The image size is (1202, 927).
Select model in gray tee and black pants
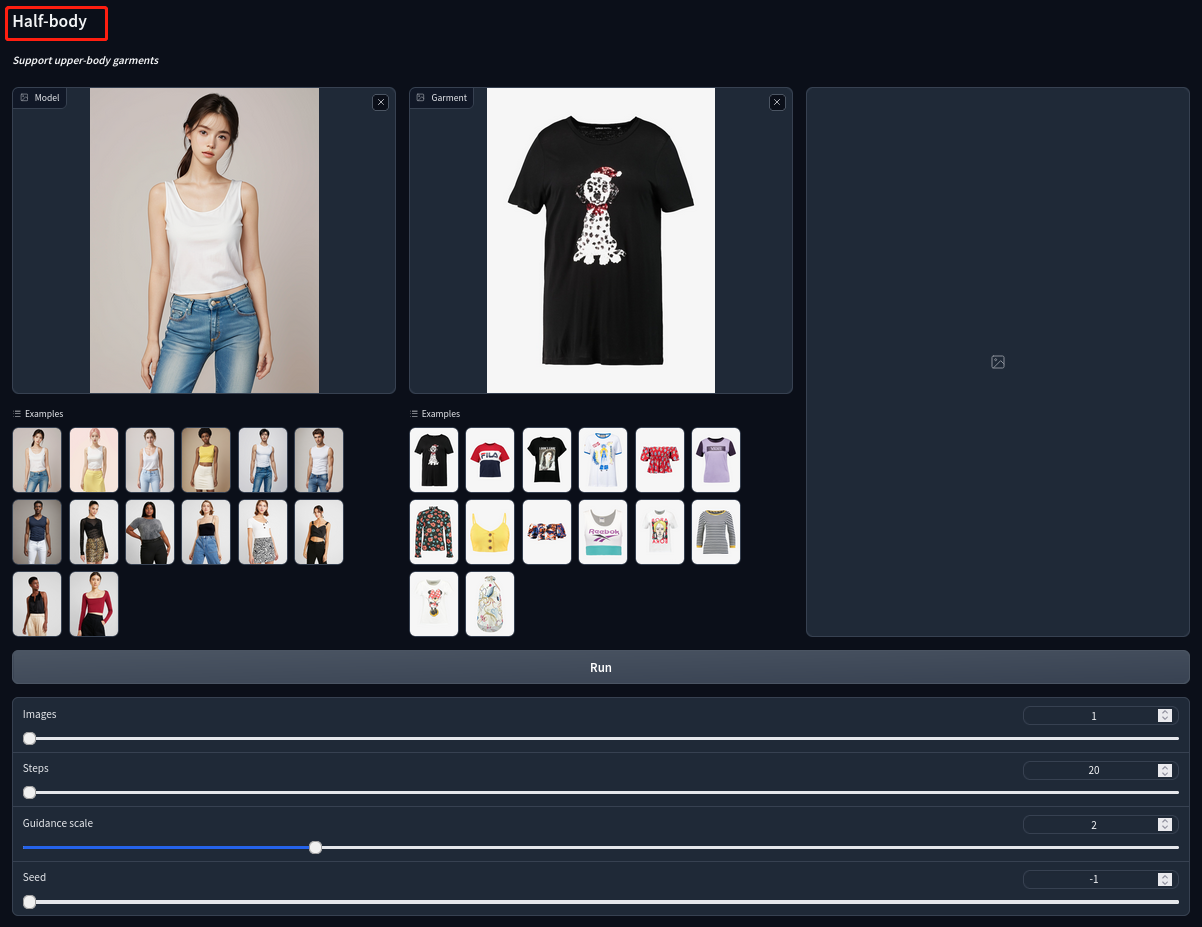[x=150, y=532]
